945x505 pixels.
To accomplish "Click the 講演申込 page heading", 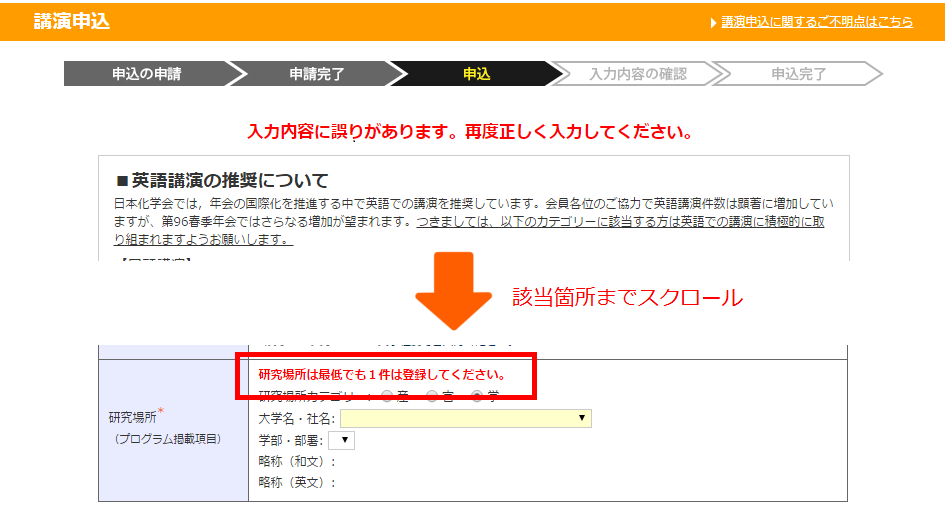I will point(71,21).
